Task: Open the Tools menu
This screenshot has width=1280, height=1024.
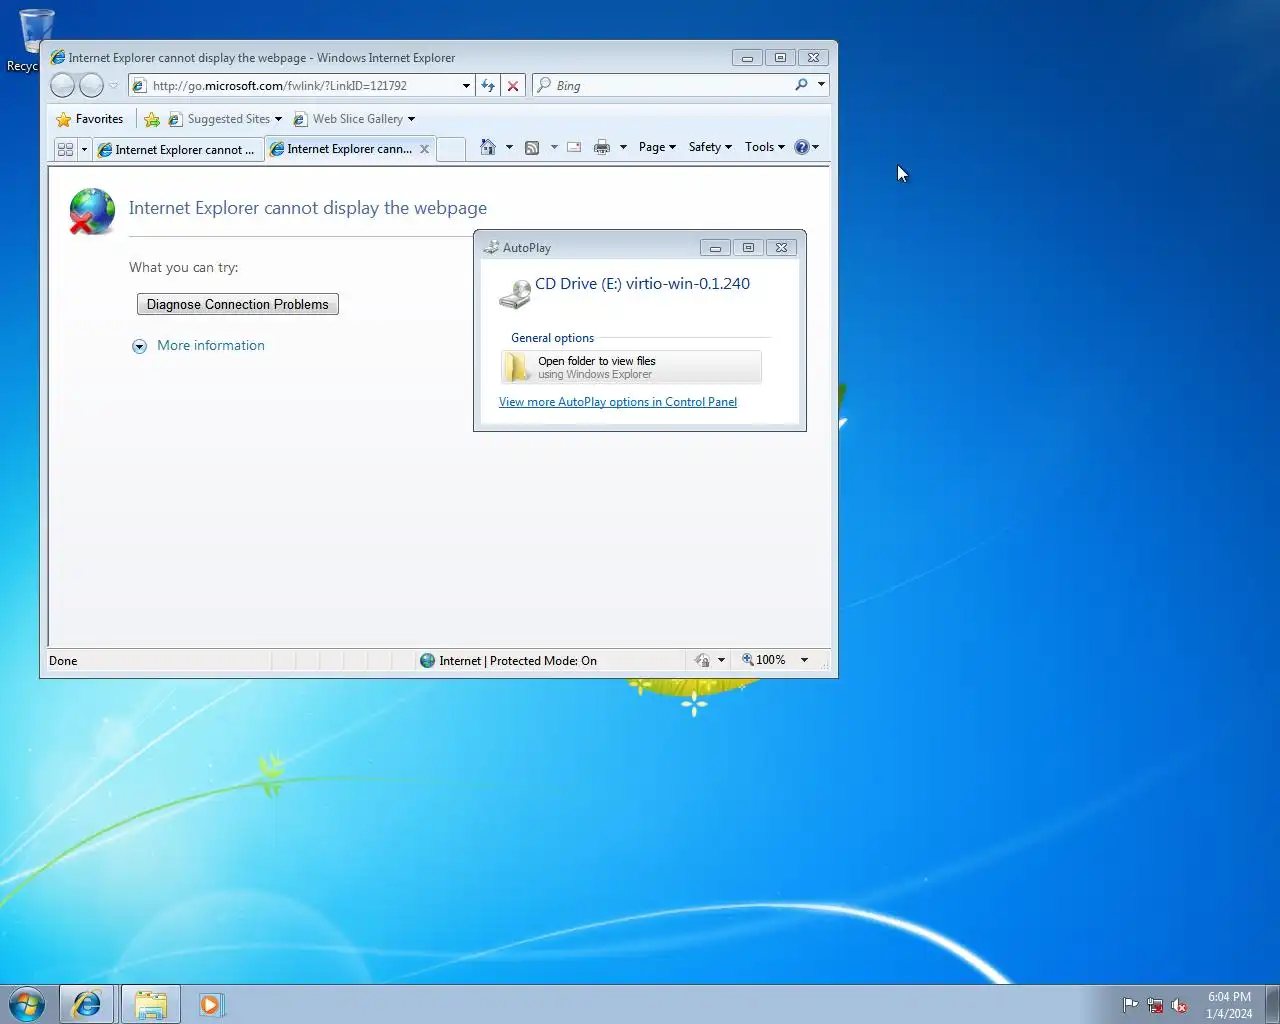Action: (765, 147)
